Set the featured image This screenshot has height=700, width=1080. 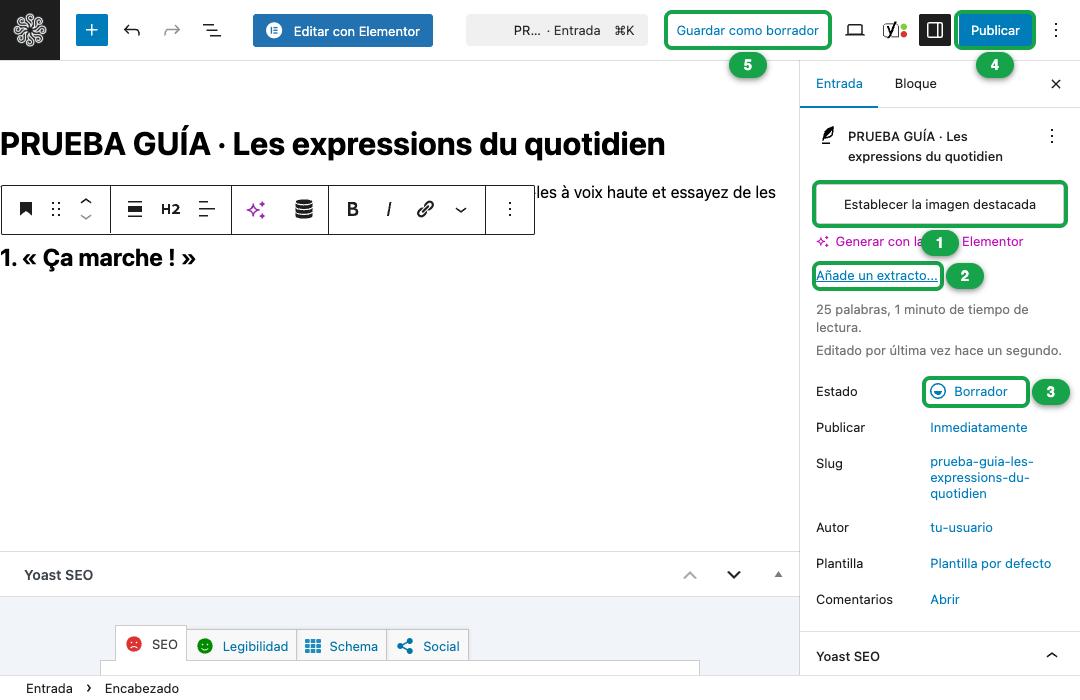[x=939, y=204]
